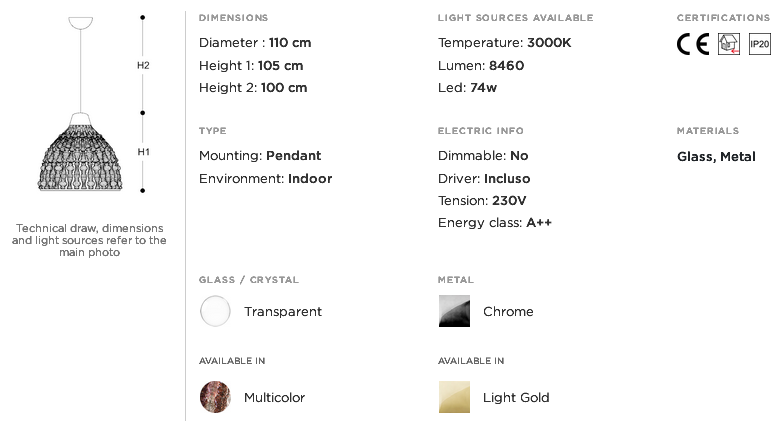Click the pendant lamp technical drawing
Image resolution: width=783 pixels, height=421 pixels.
click(80, 104)
